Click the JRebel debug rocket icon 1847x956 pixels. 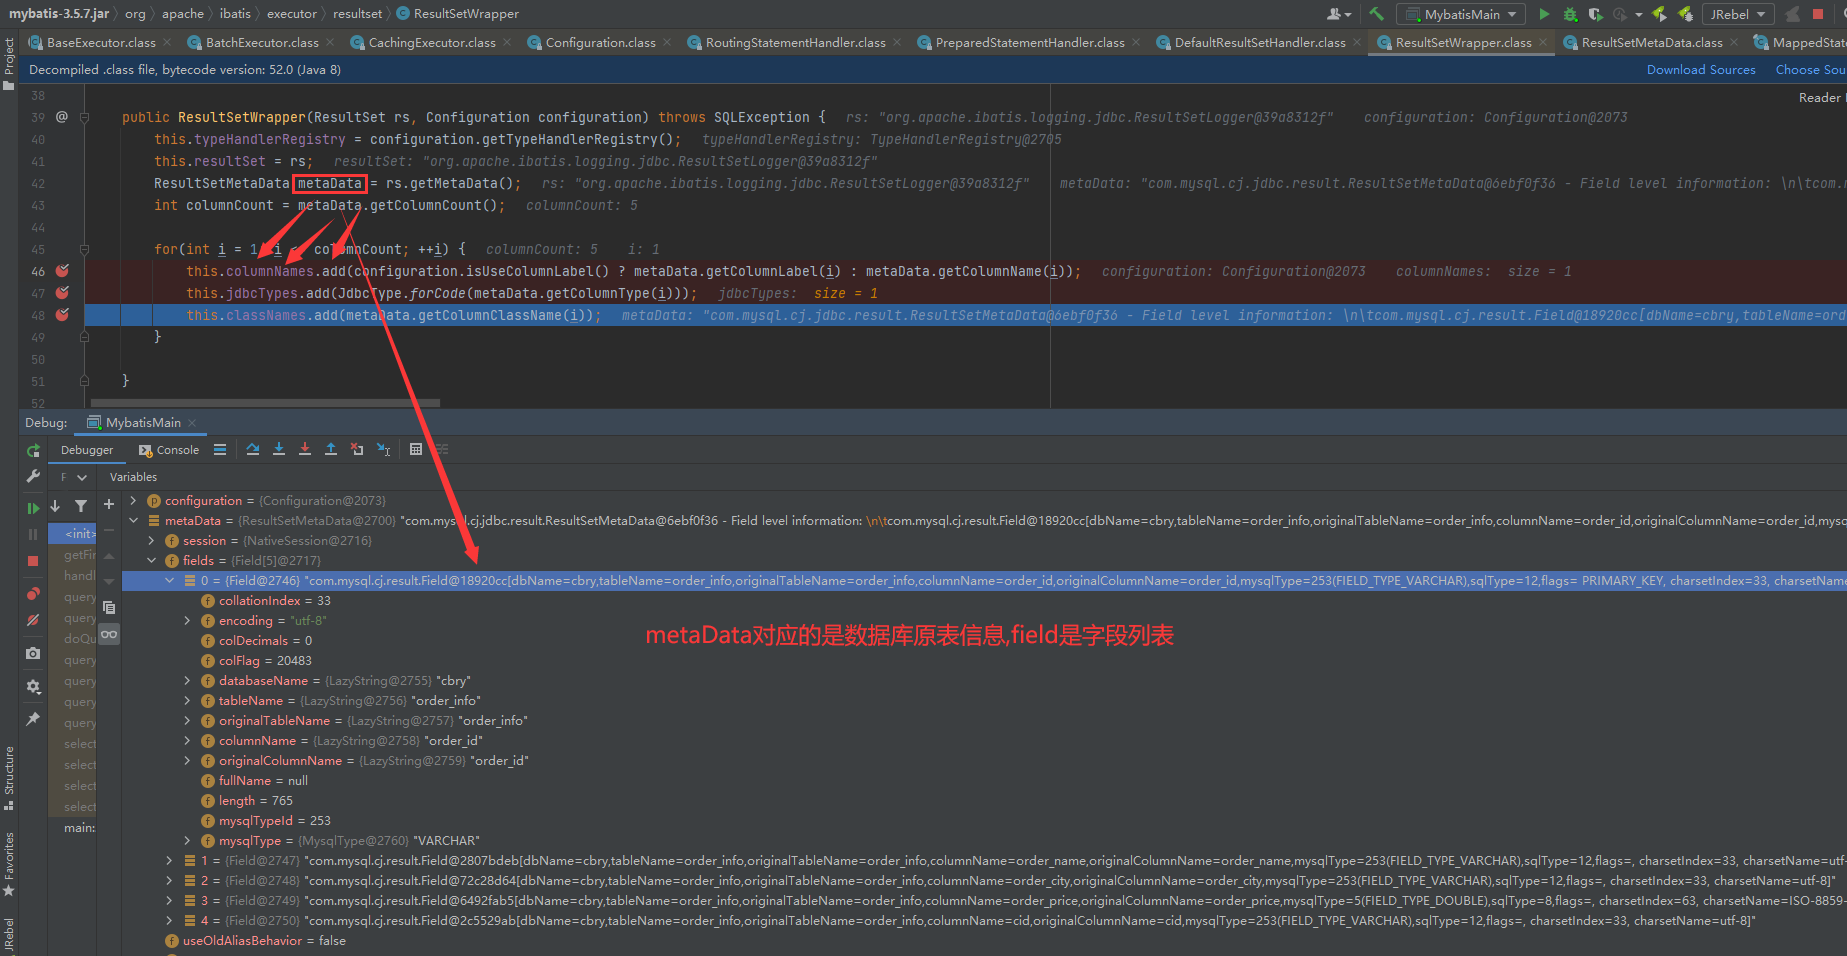1685,14
